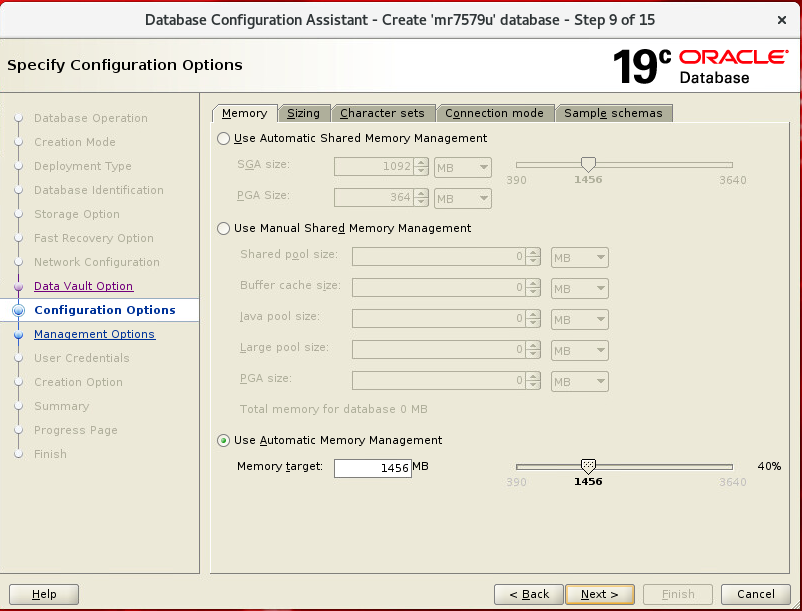This screenshot has width=802, height=611.
Task: Click the Data Vault Option step bullet
Action: [x=18, y=286]
